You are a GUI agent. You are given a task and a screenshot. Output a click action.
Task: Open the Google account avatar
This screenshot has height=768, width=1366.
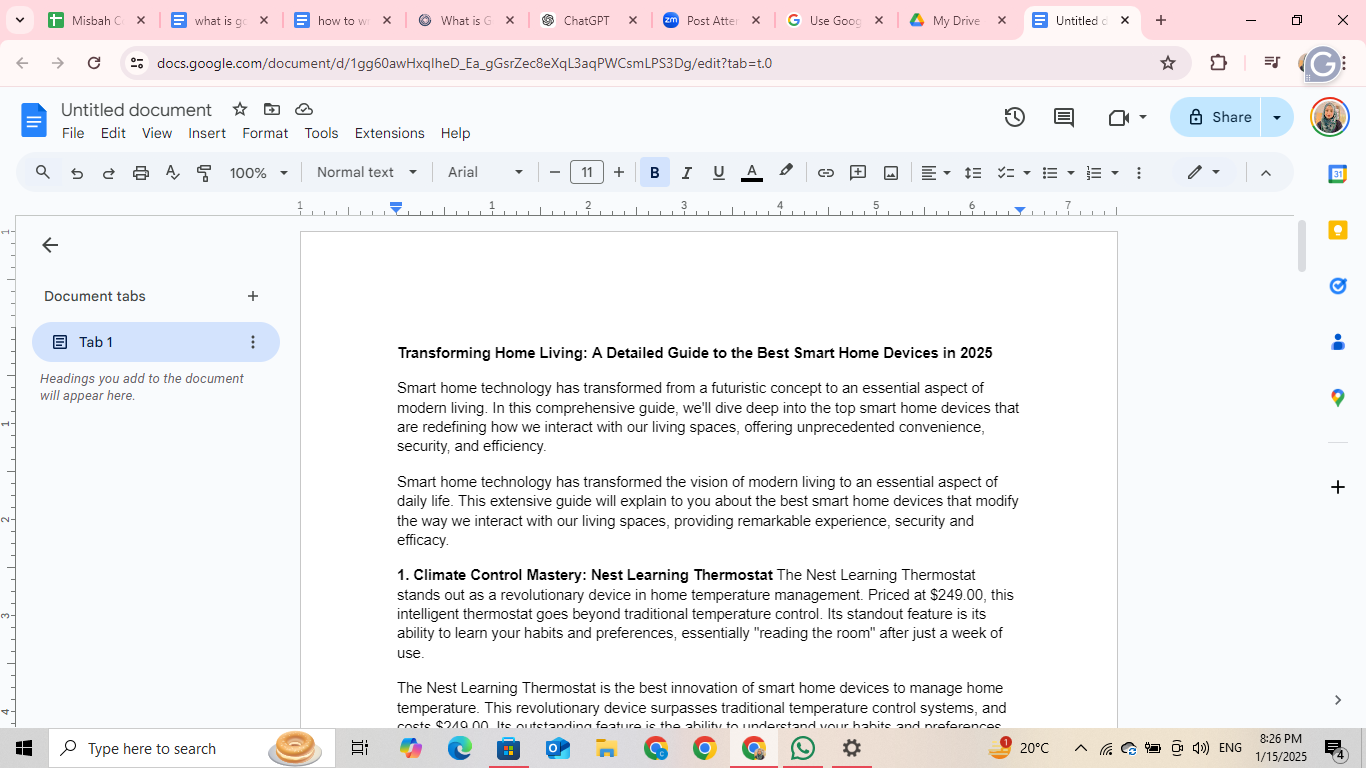tap(1329, 117)
